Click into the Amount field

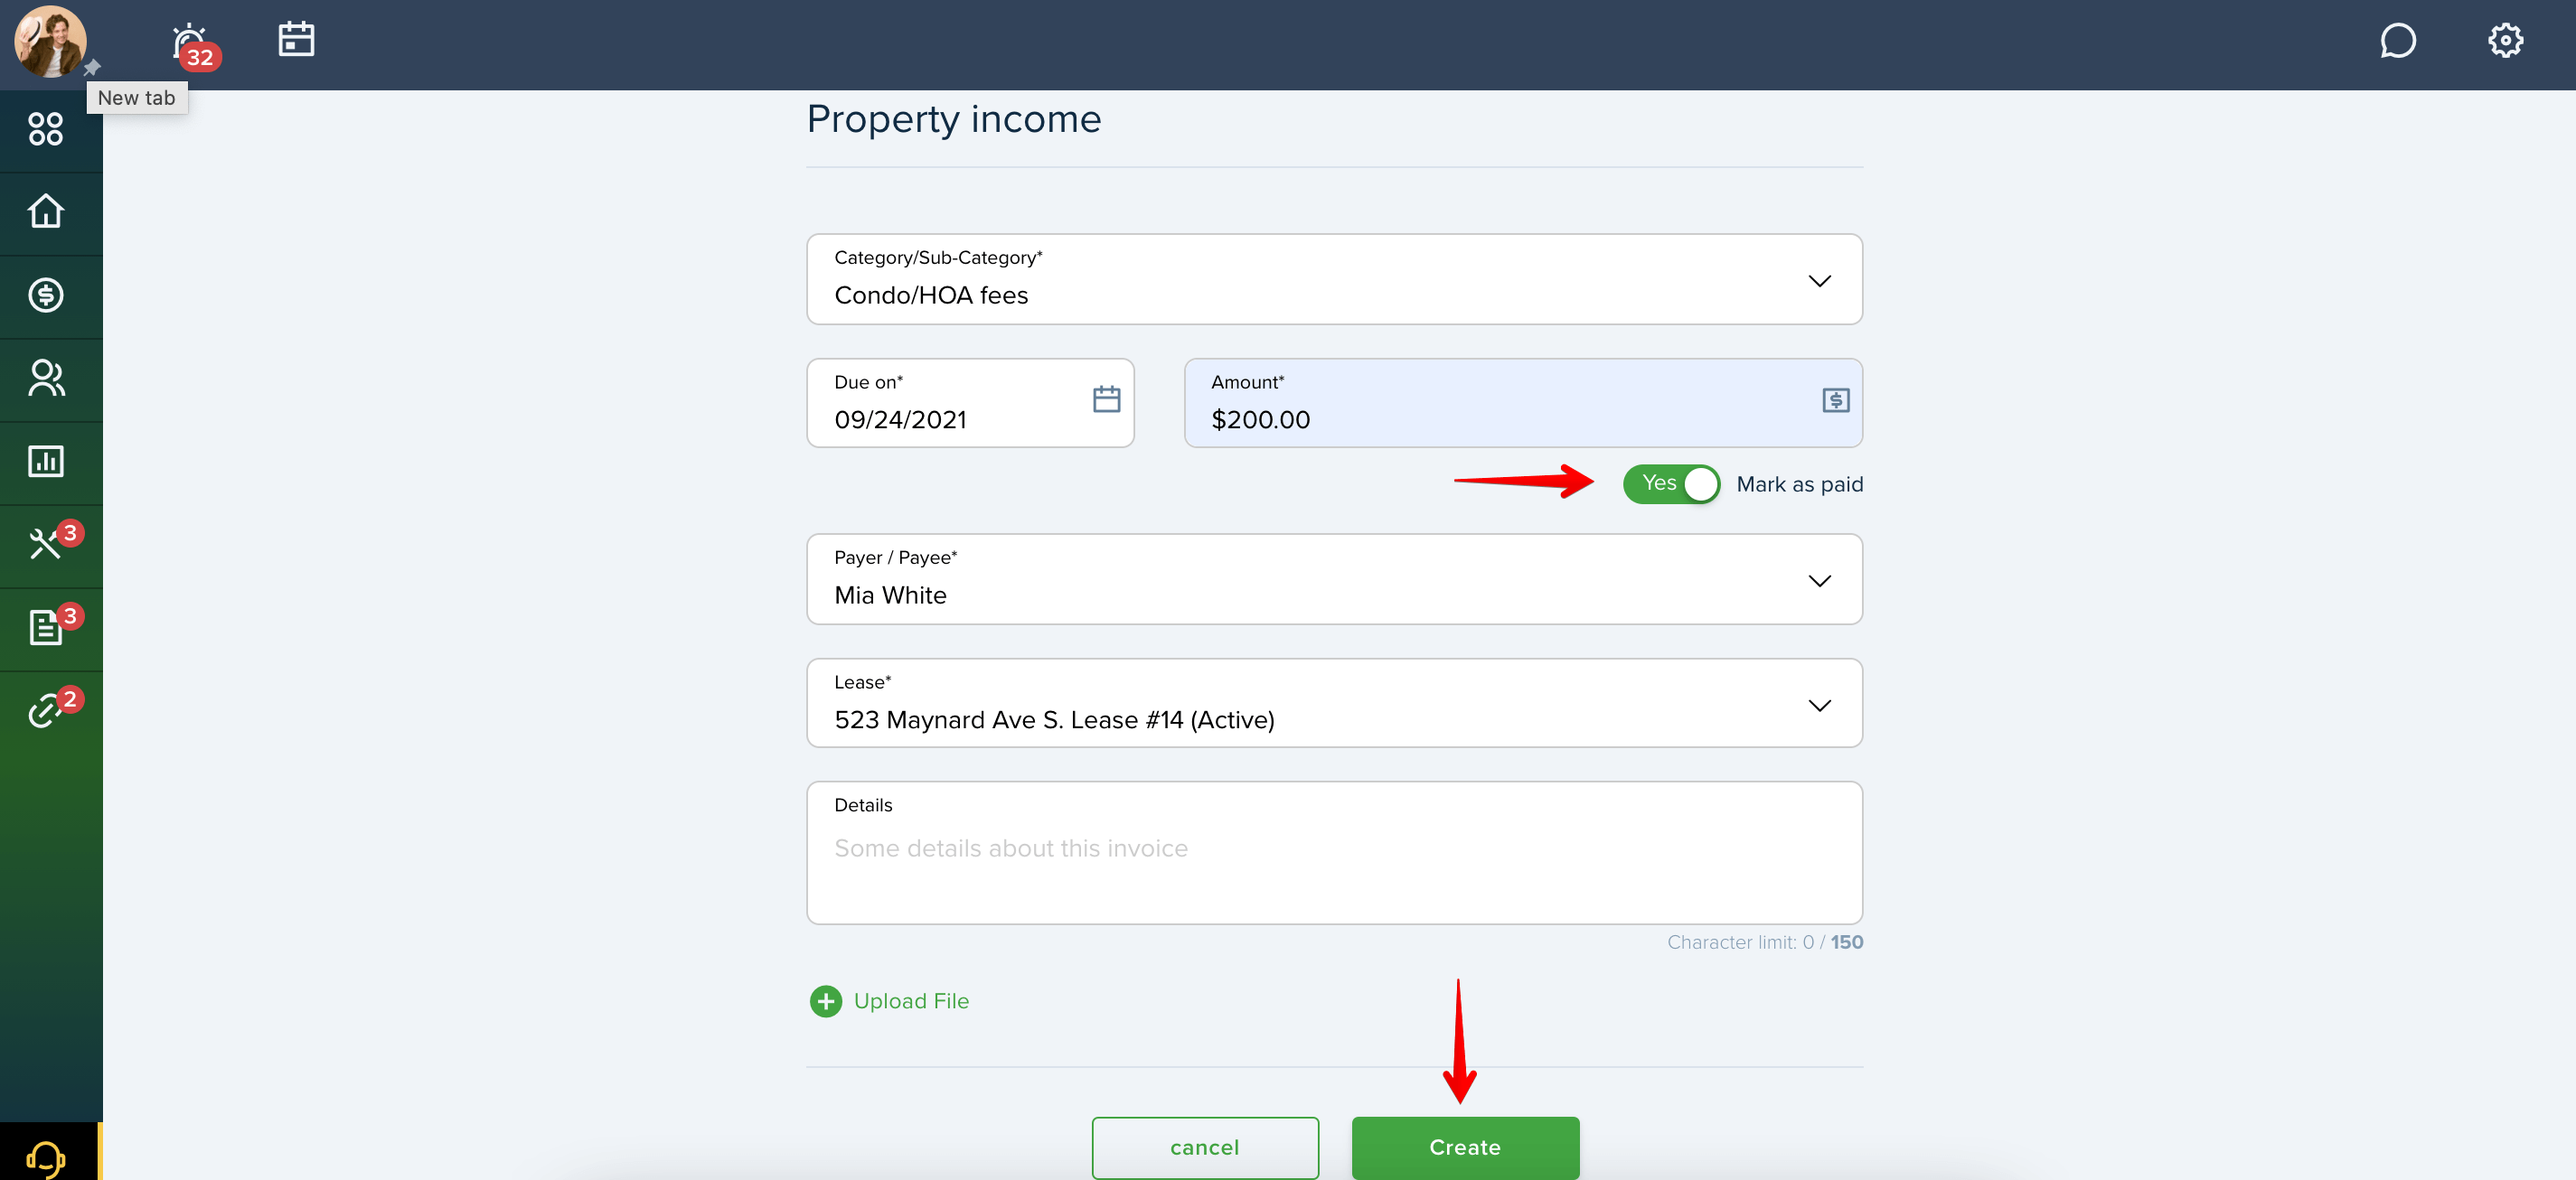[1523, 403]
